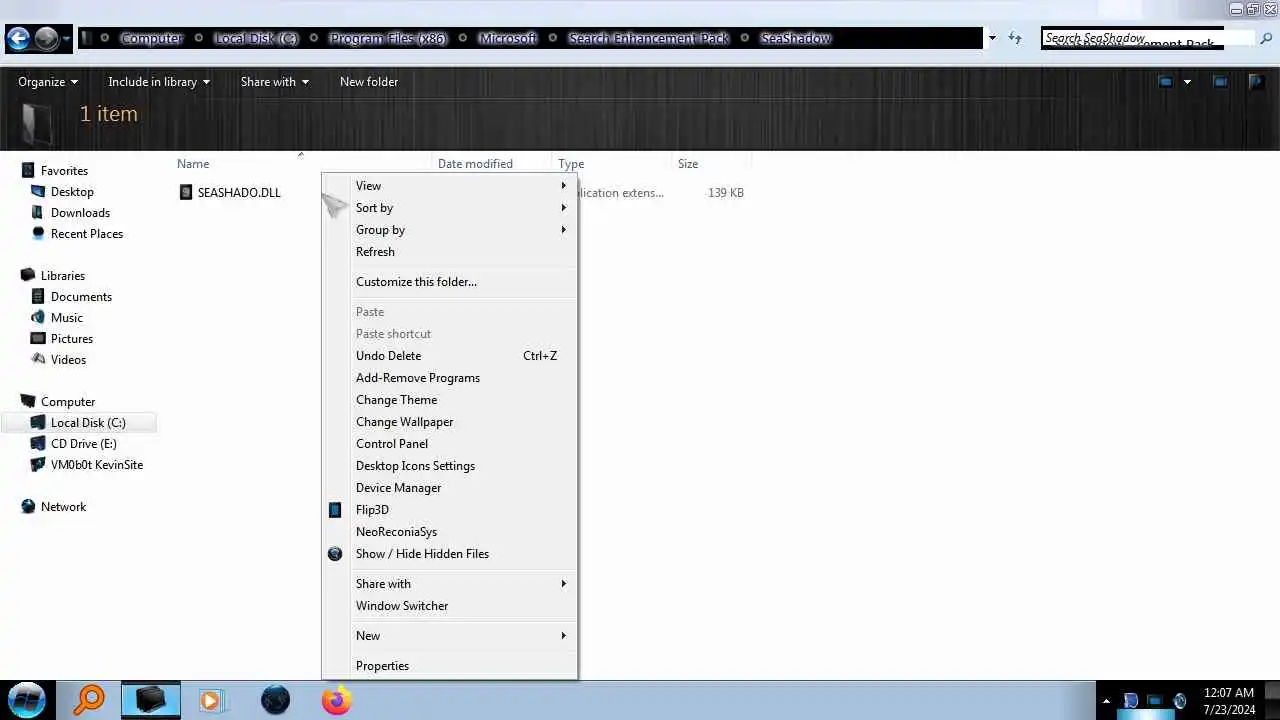Open the address bar history dropdown arrow
1280x720 pixels.
pos(992,38)
